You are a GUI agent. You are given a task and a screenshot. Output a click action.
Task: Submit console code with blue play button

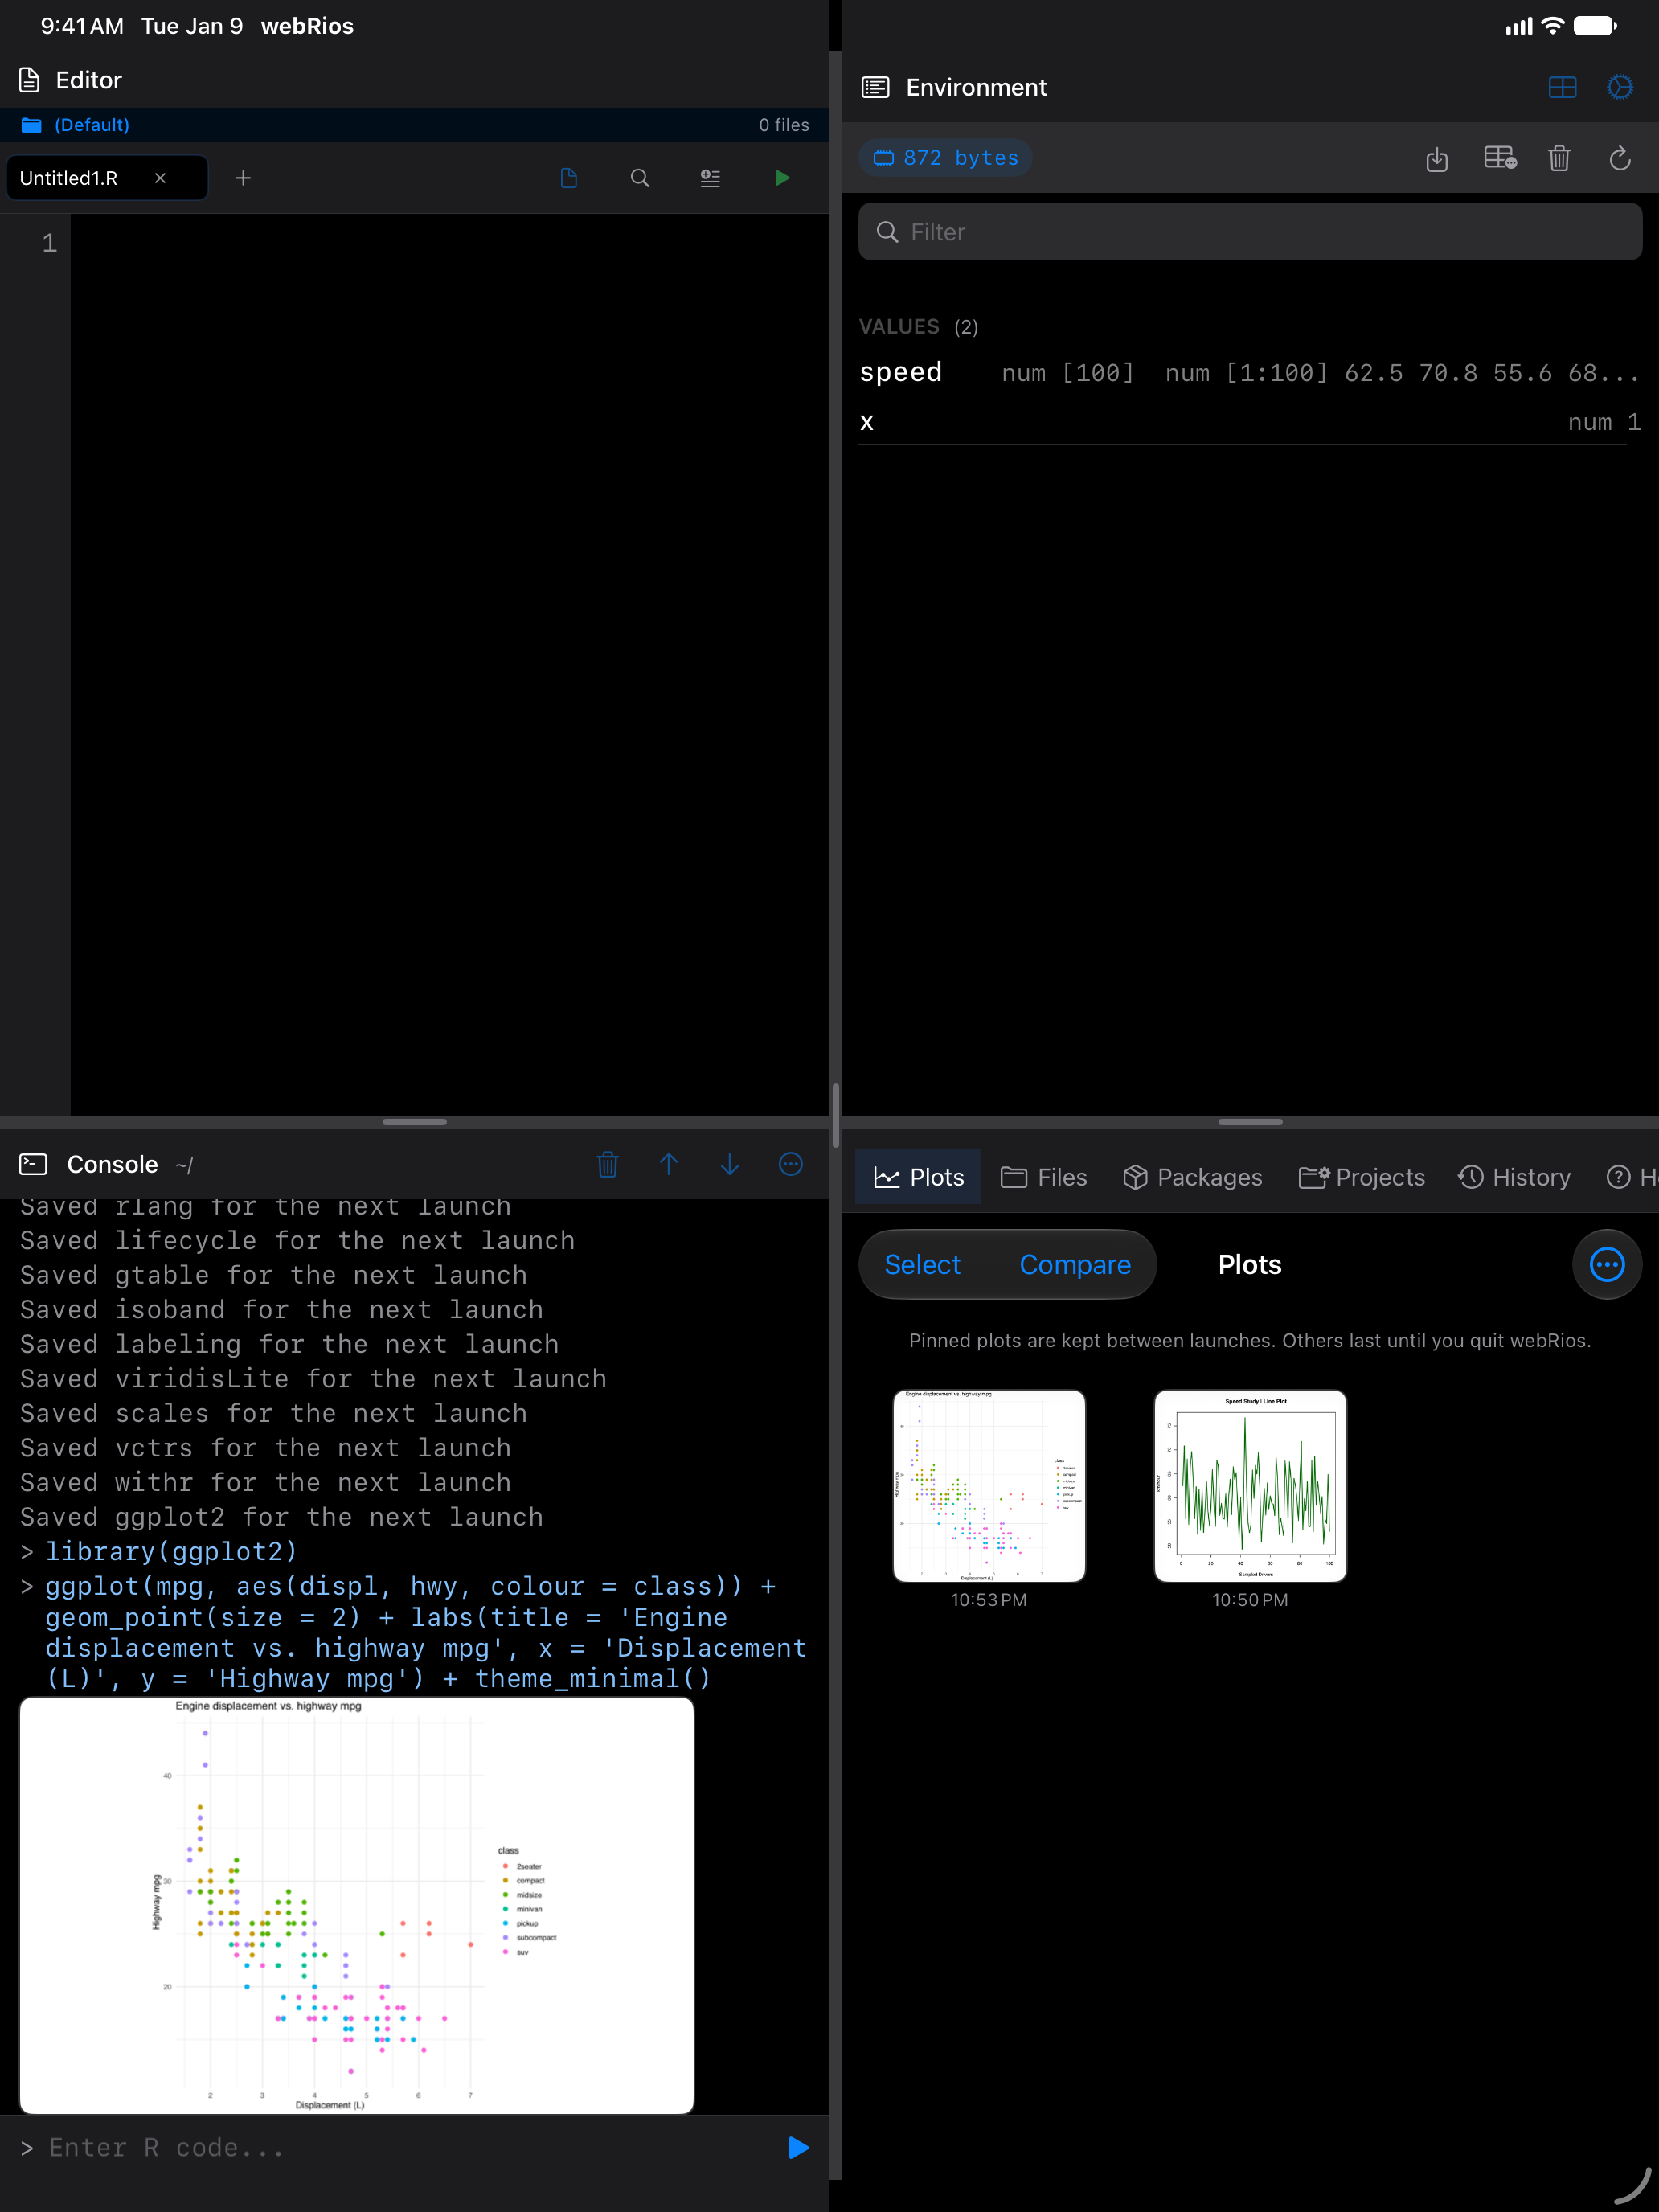pyautogui.click(x=798, y=2147)
